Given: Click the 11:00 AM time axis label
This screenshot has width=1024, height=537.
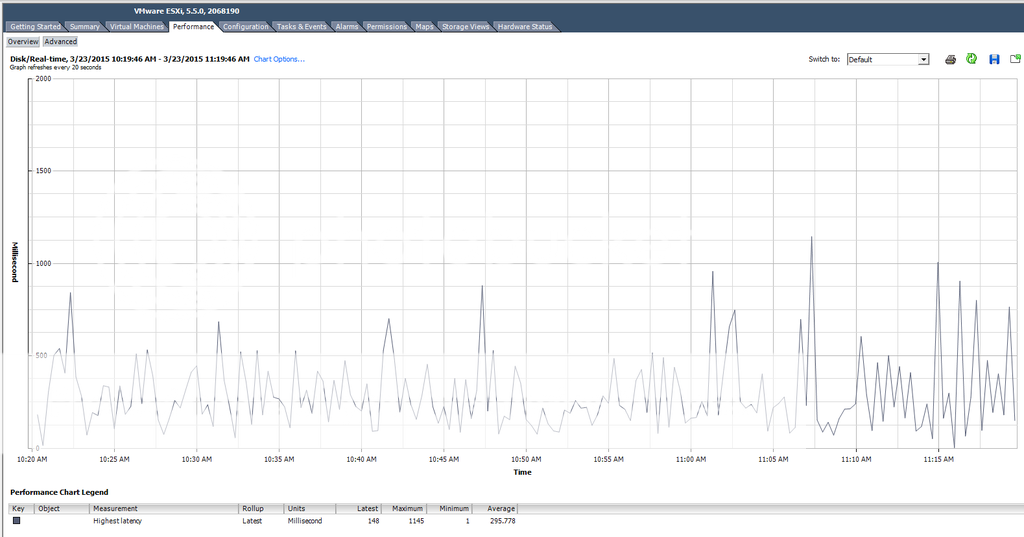Looking at the screenshot, I should pyautogui.click(x=691, y=459).
